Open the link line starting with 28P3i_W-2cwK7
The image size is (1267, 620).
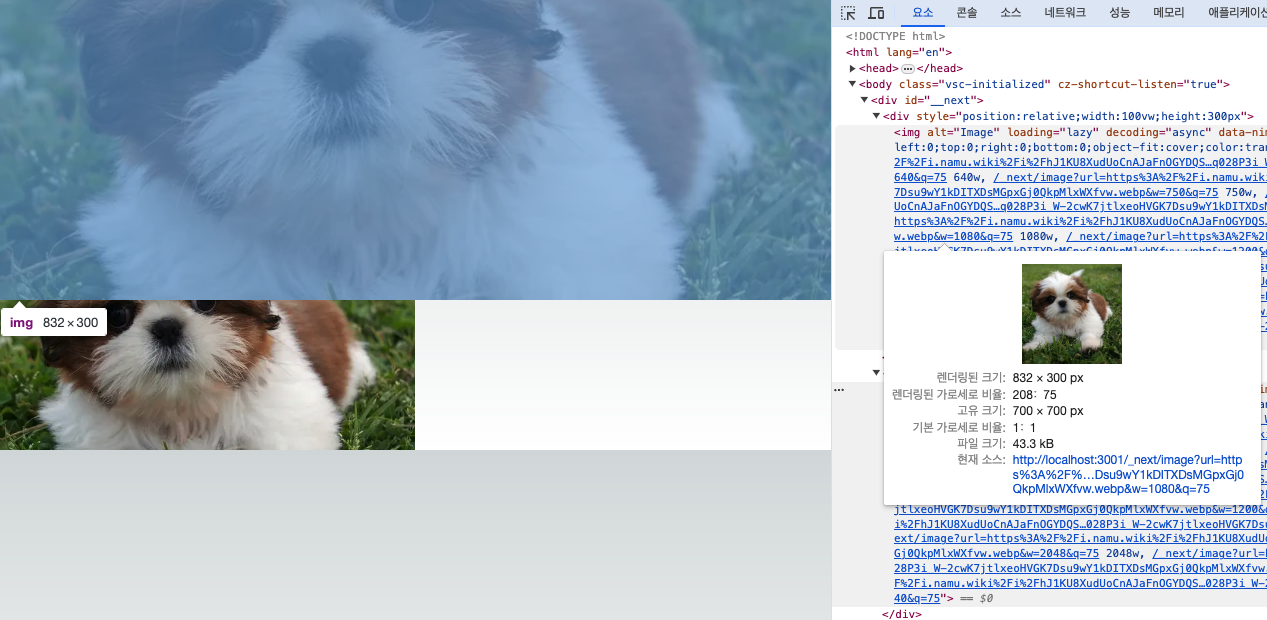click(x=1080, y=568)
